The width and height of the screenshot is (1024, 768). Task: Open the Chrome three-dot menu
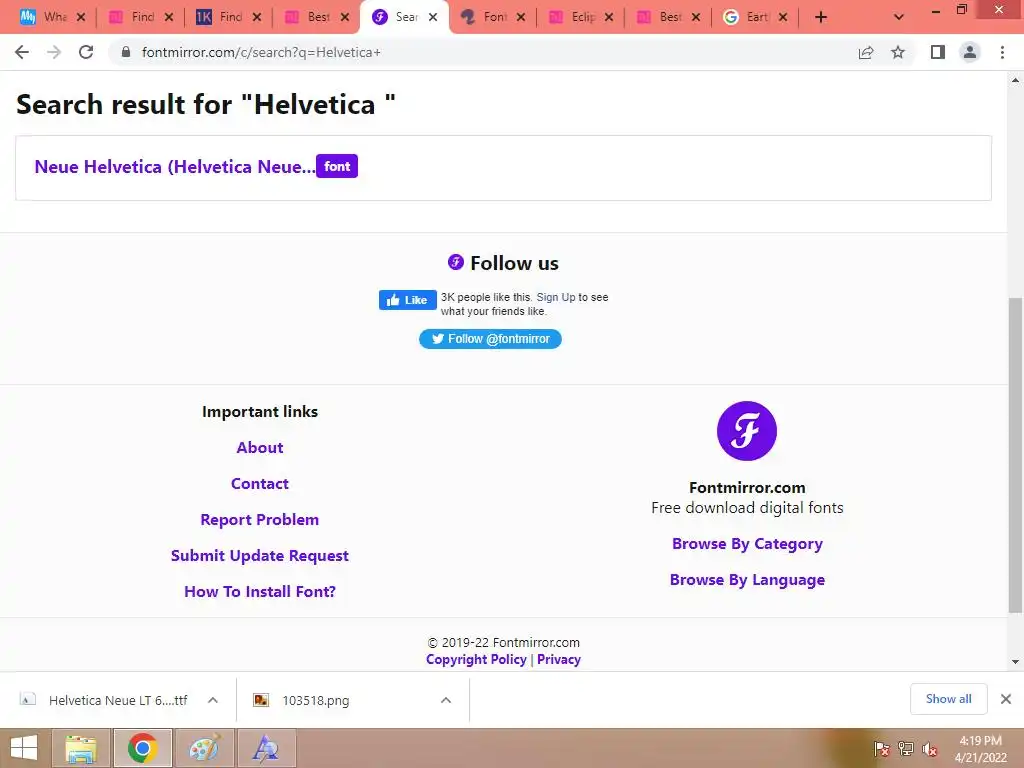click(1002, 52)
